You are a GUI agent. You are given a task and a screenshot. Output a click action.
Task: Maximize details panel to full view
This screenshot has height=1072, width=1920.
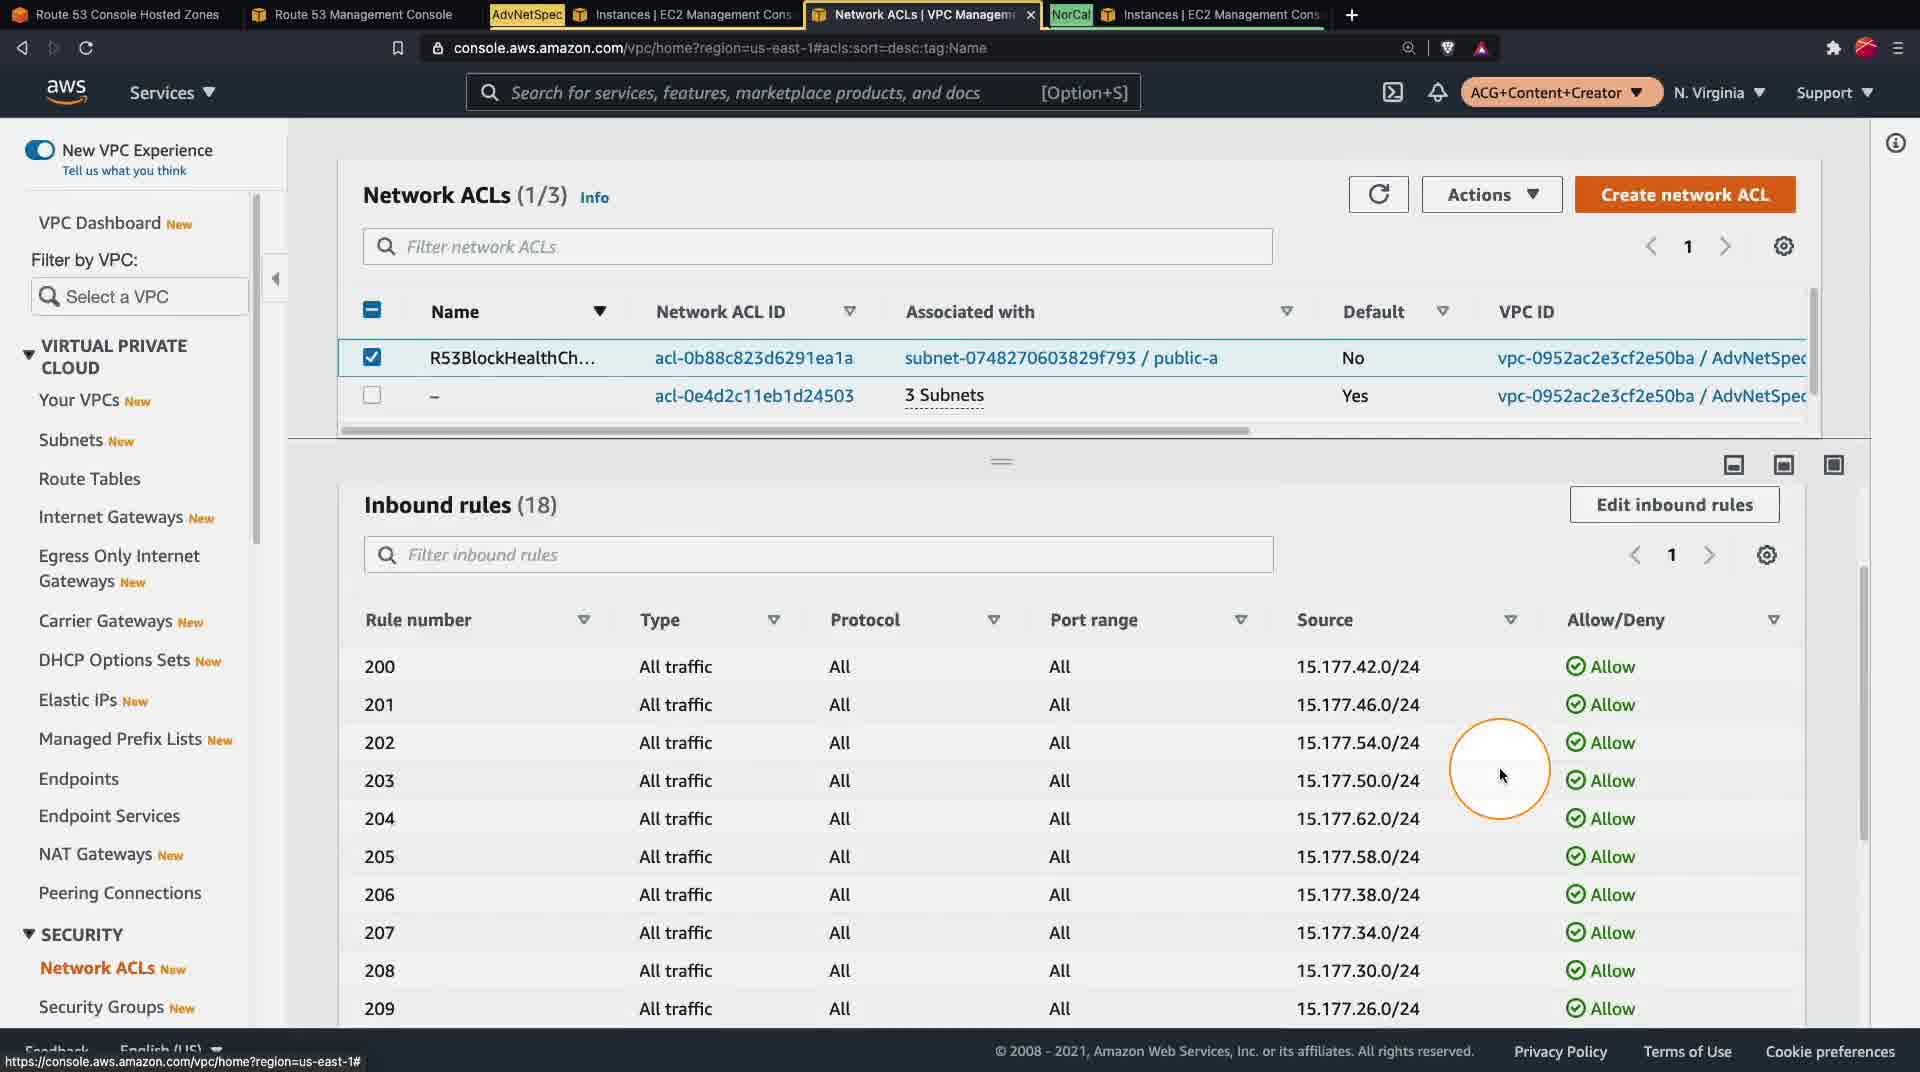pyautogui.click(x=1833, y=465)
